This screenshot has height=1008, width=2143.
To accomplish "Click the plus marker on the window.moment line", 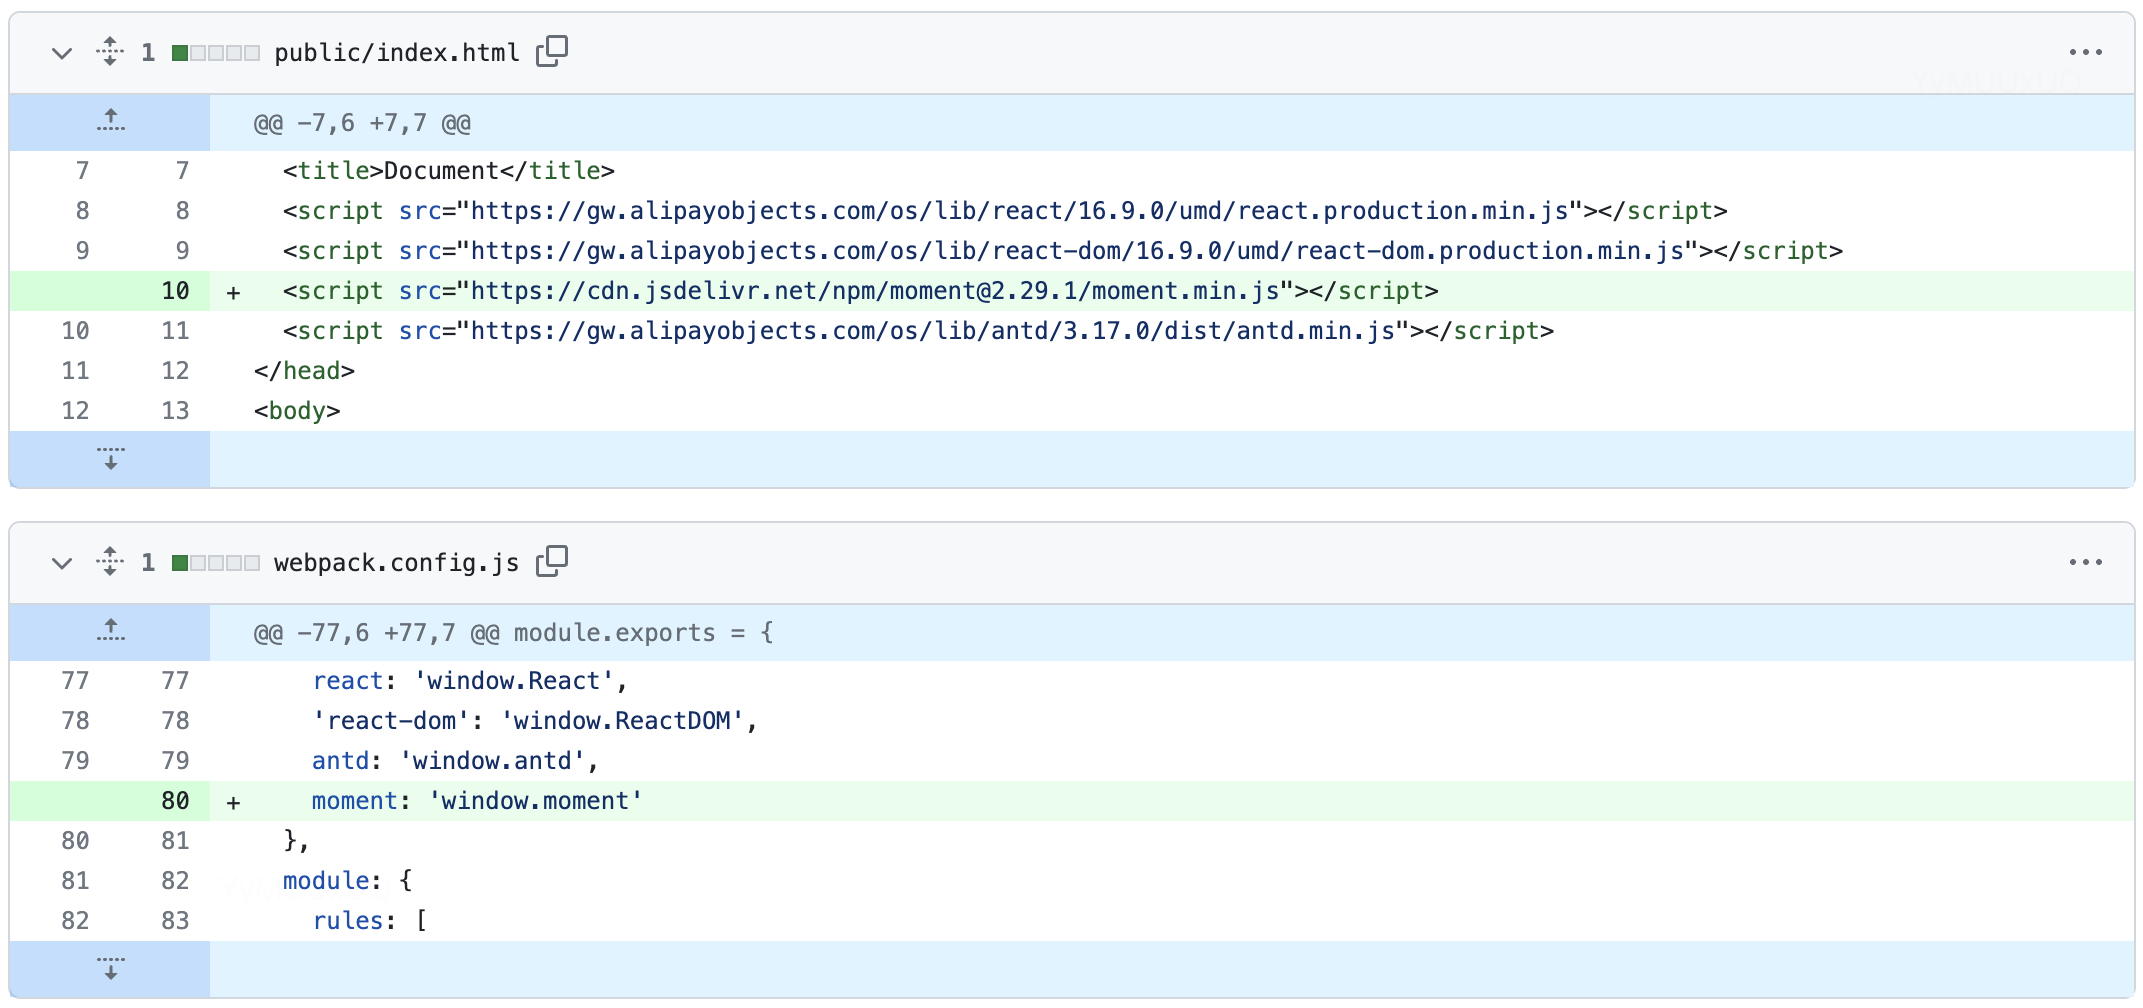I will [x=233, y=803].
